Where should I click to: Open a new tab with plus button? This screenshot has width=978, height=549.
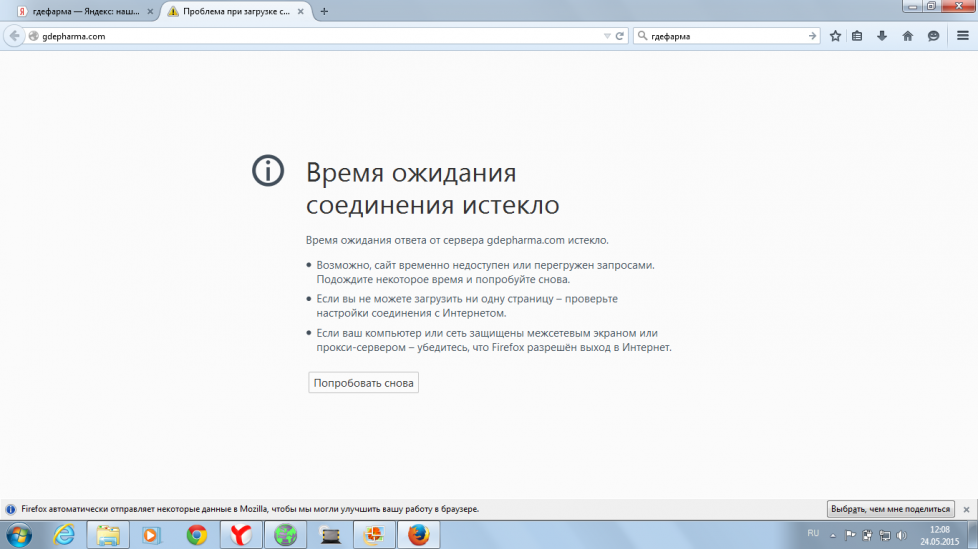click(323, 11)
